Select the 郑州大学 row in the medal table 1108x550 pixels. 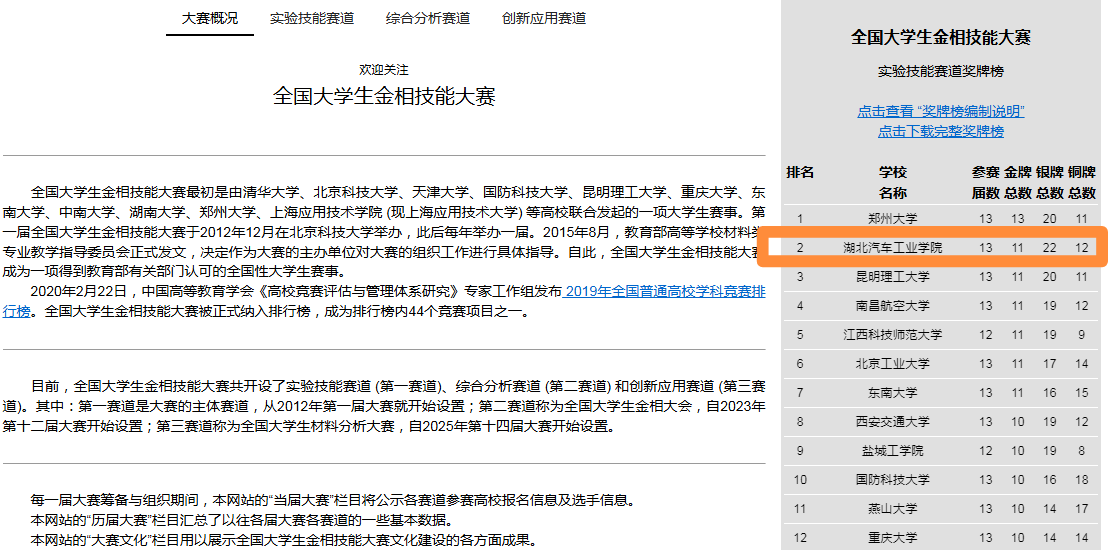tap(892, 218)
